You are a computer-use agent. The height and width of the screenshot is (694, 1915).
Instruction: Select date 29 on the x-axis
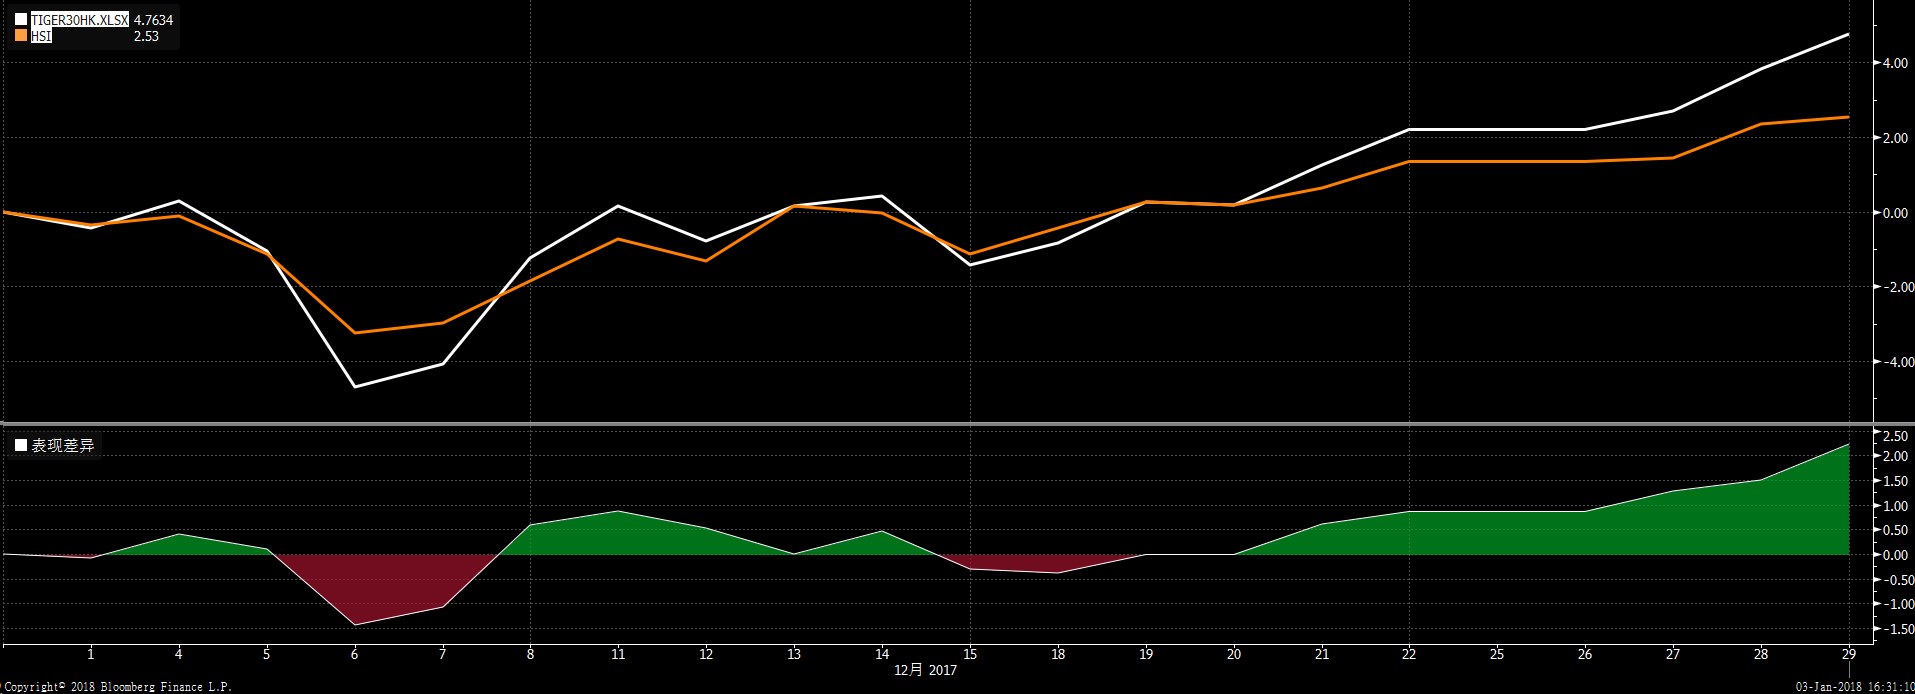point(1848,654)
